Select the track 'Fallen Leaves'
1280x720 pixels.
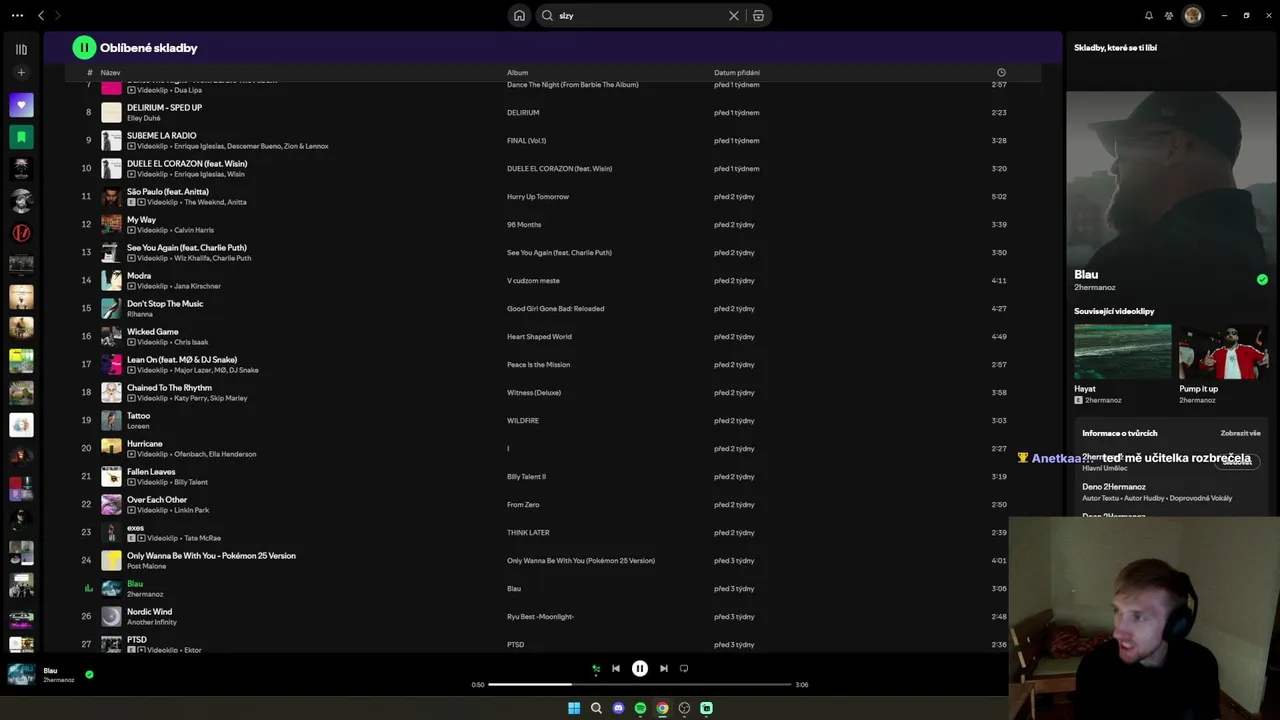click(151, 472)
